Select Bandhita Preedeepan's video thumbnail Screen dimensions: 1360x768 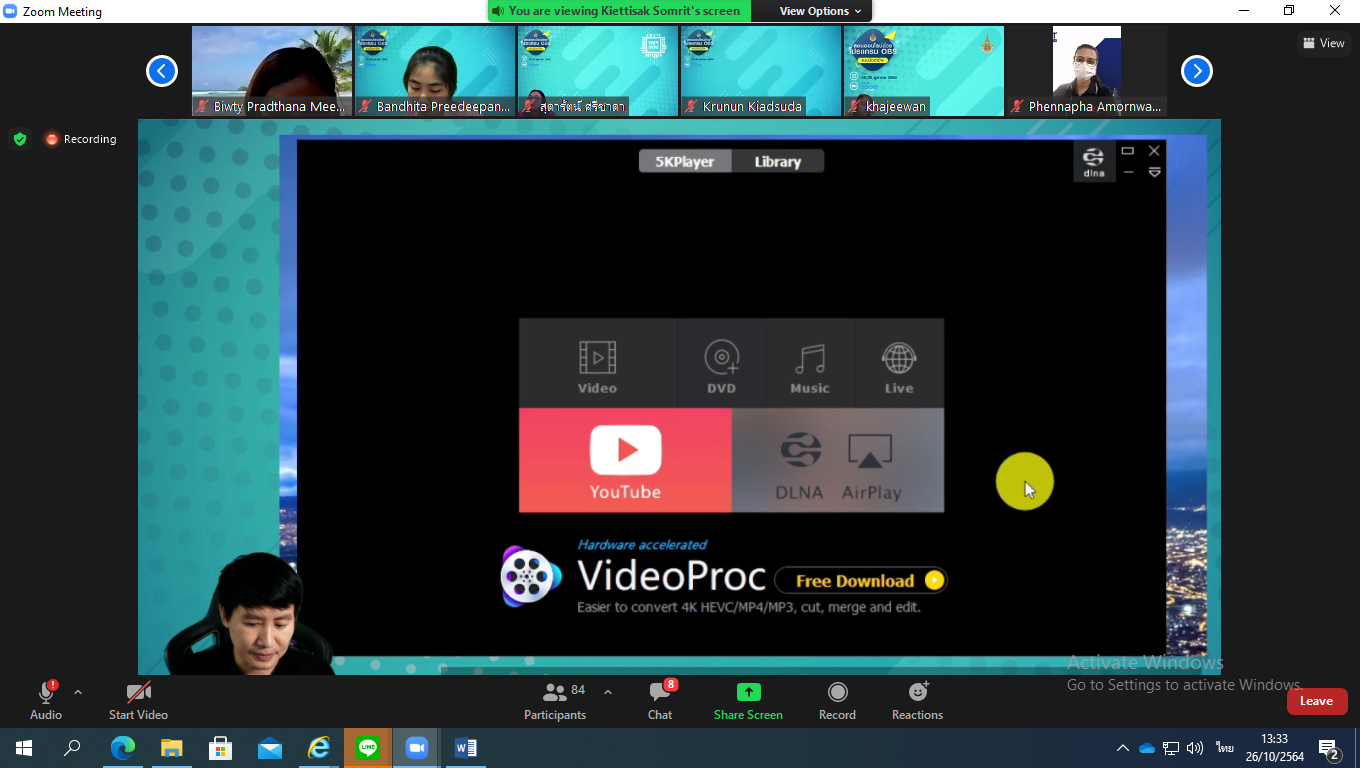point(435,71)
